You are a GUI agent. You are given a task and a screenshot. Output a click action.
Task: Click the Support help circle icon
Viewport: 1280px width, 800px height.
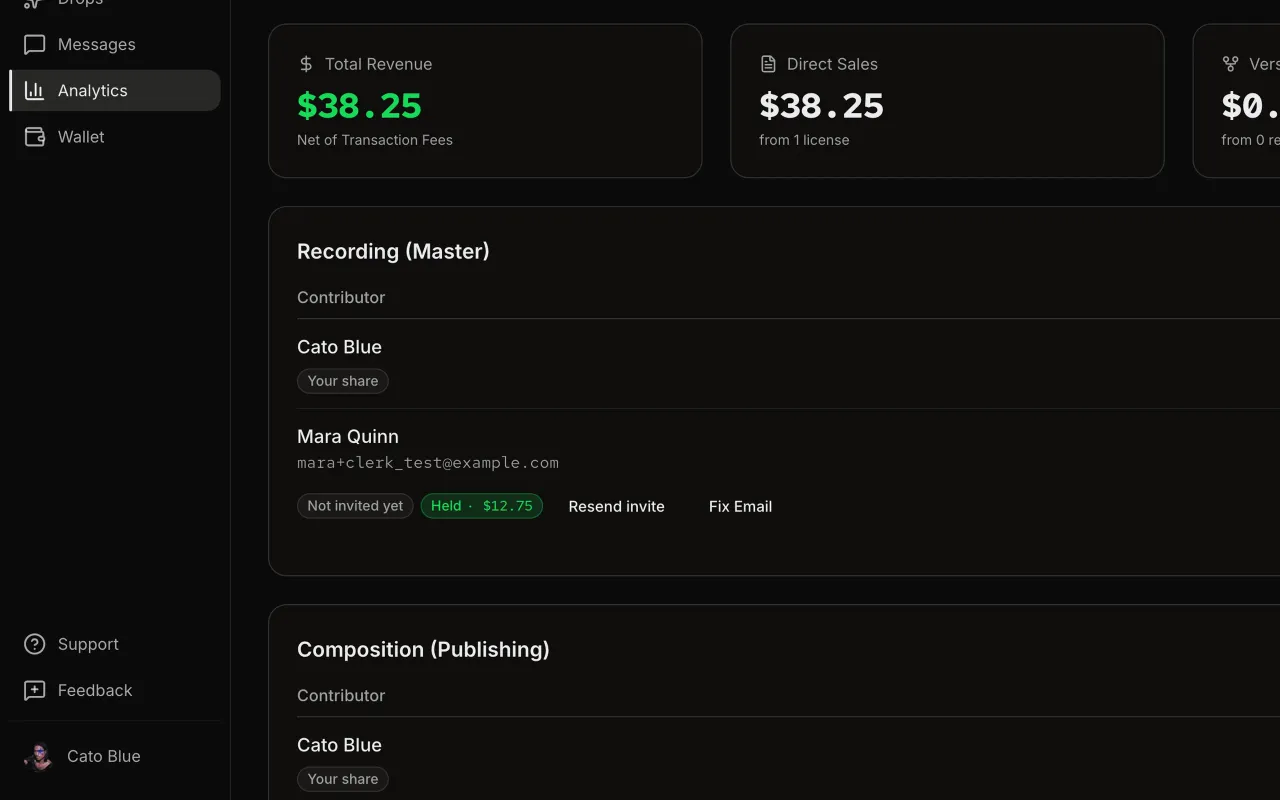(35, 645)
